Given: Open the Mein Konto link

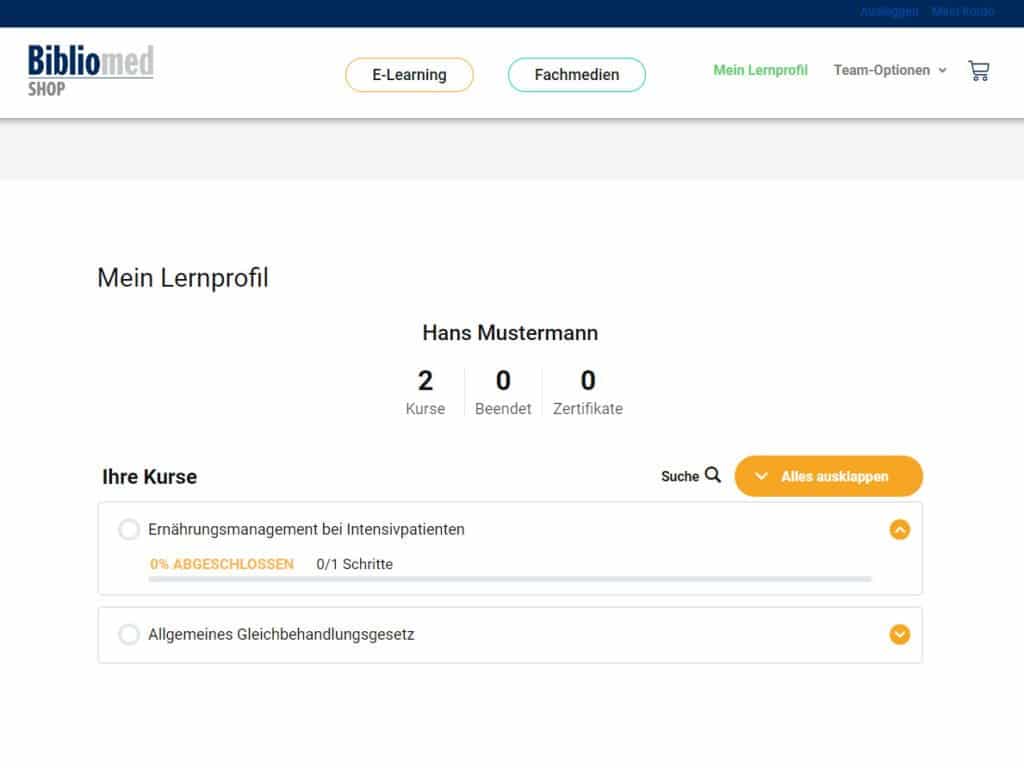Looking at the screenshot, I should click(x=962, y=12).
